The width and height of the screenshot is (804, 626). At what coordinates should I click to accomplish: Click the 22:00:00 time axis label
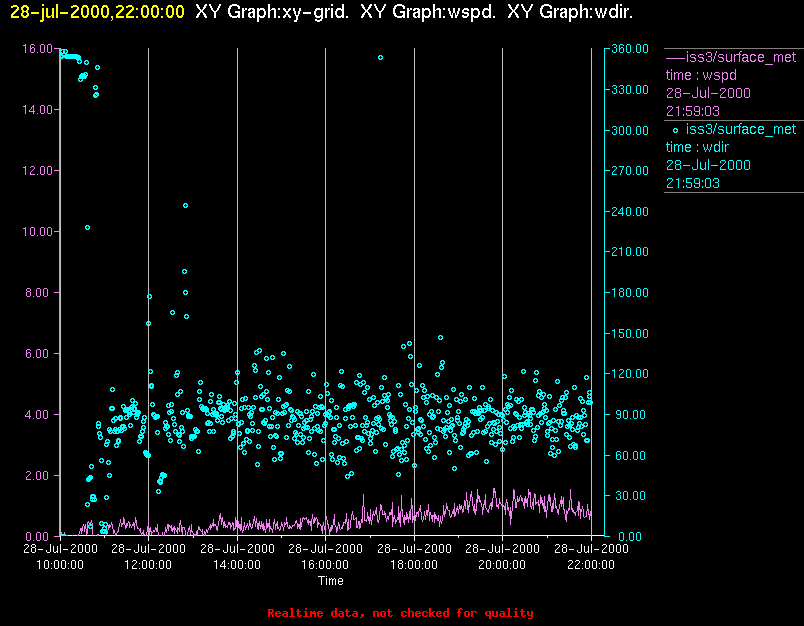pyautogui.click(x=591, y=565)
